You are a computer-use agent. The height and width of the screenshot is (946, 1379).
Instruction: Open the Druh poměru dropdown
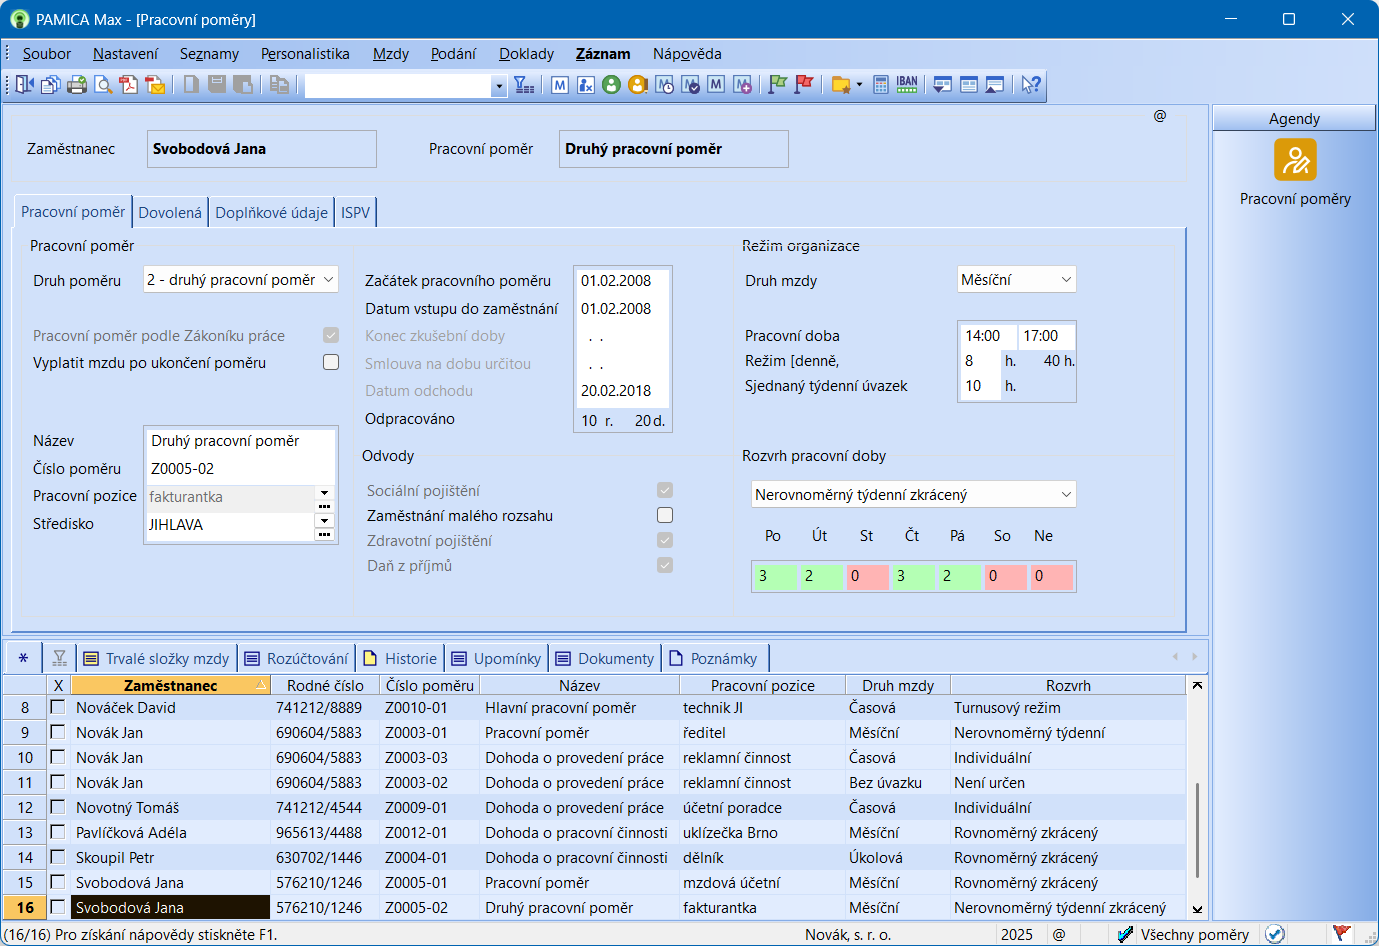[328, 280]
